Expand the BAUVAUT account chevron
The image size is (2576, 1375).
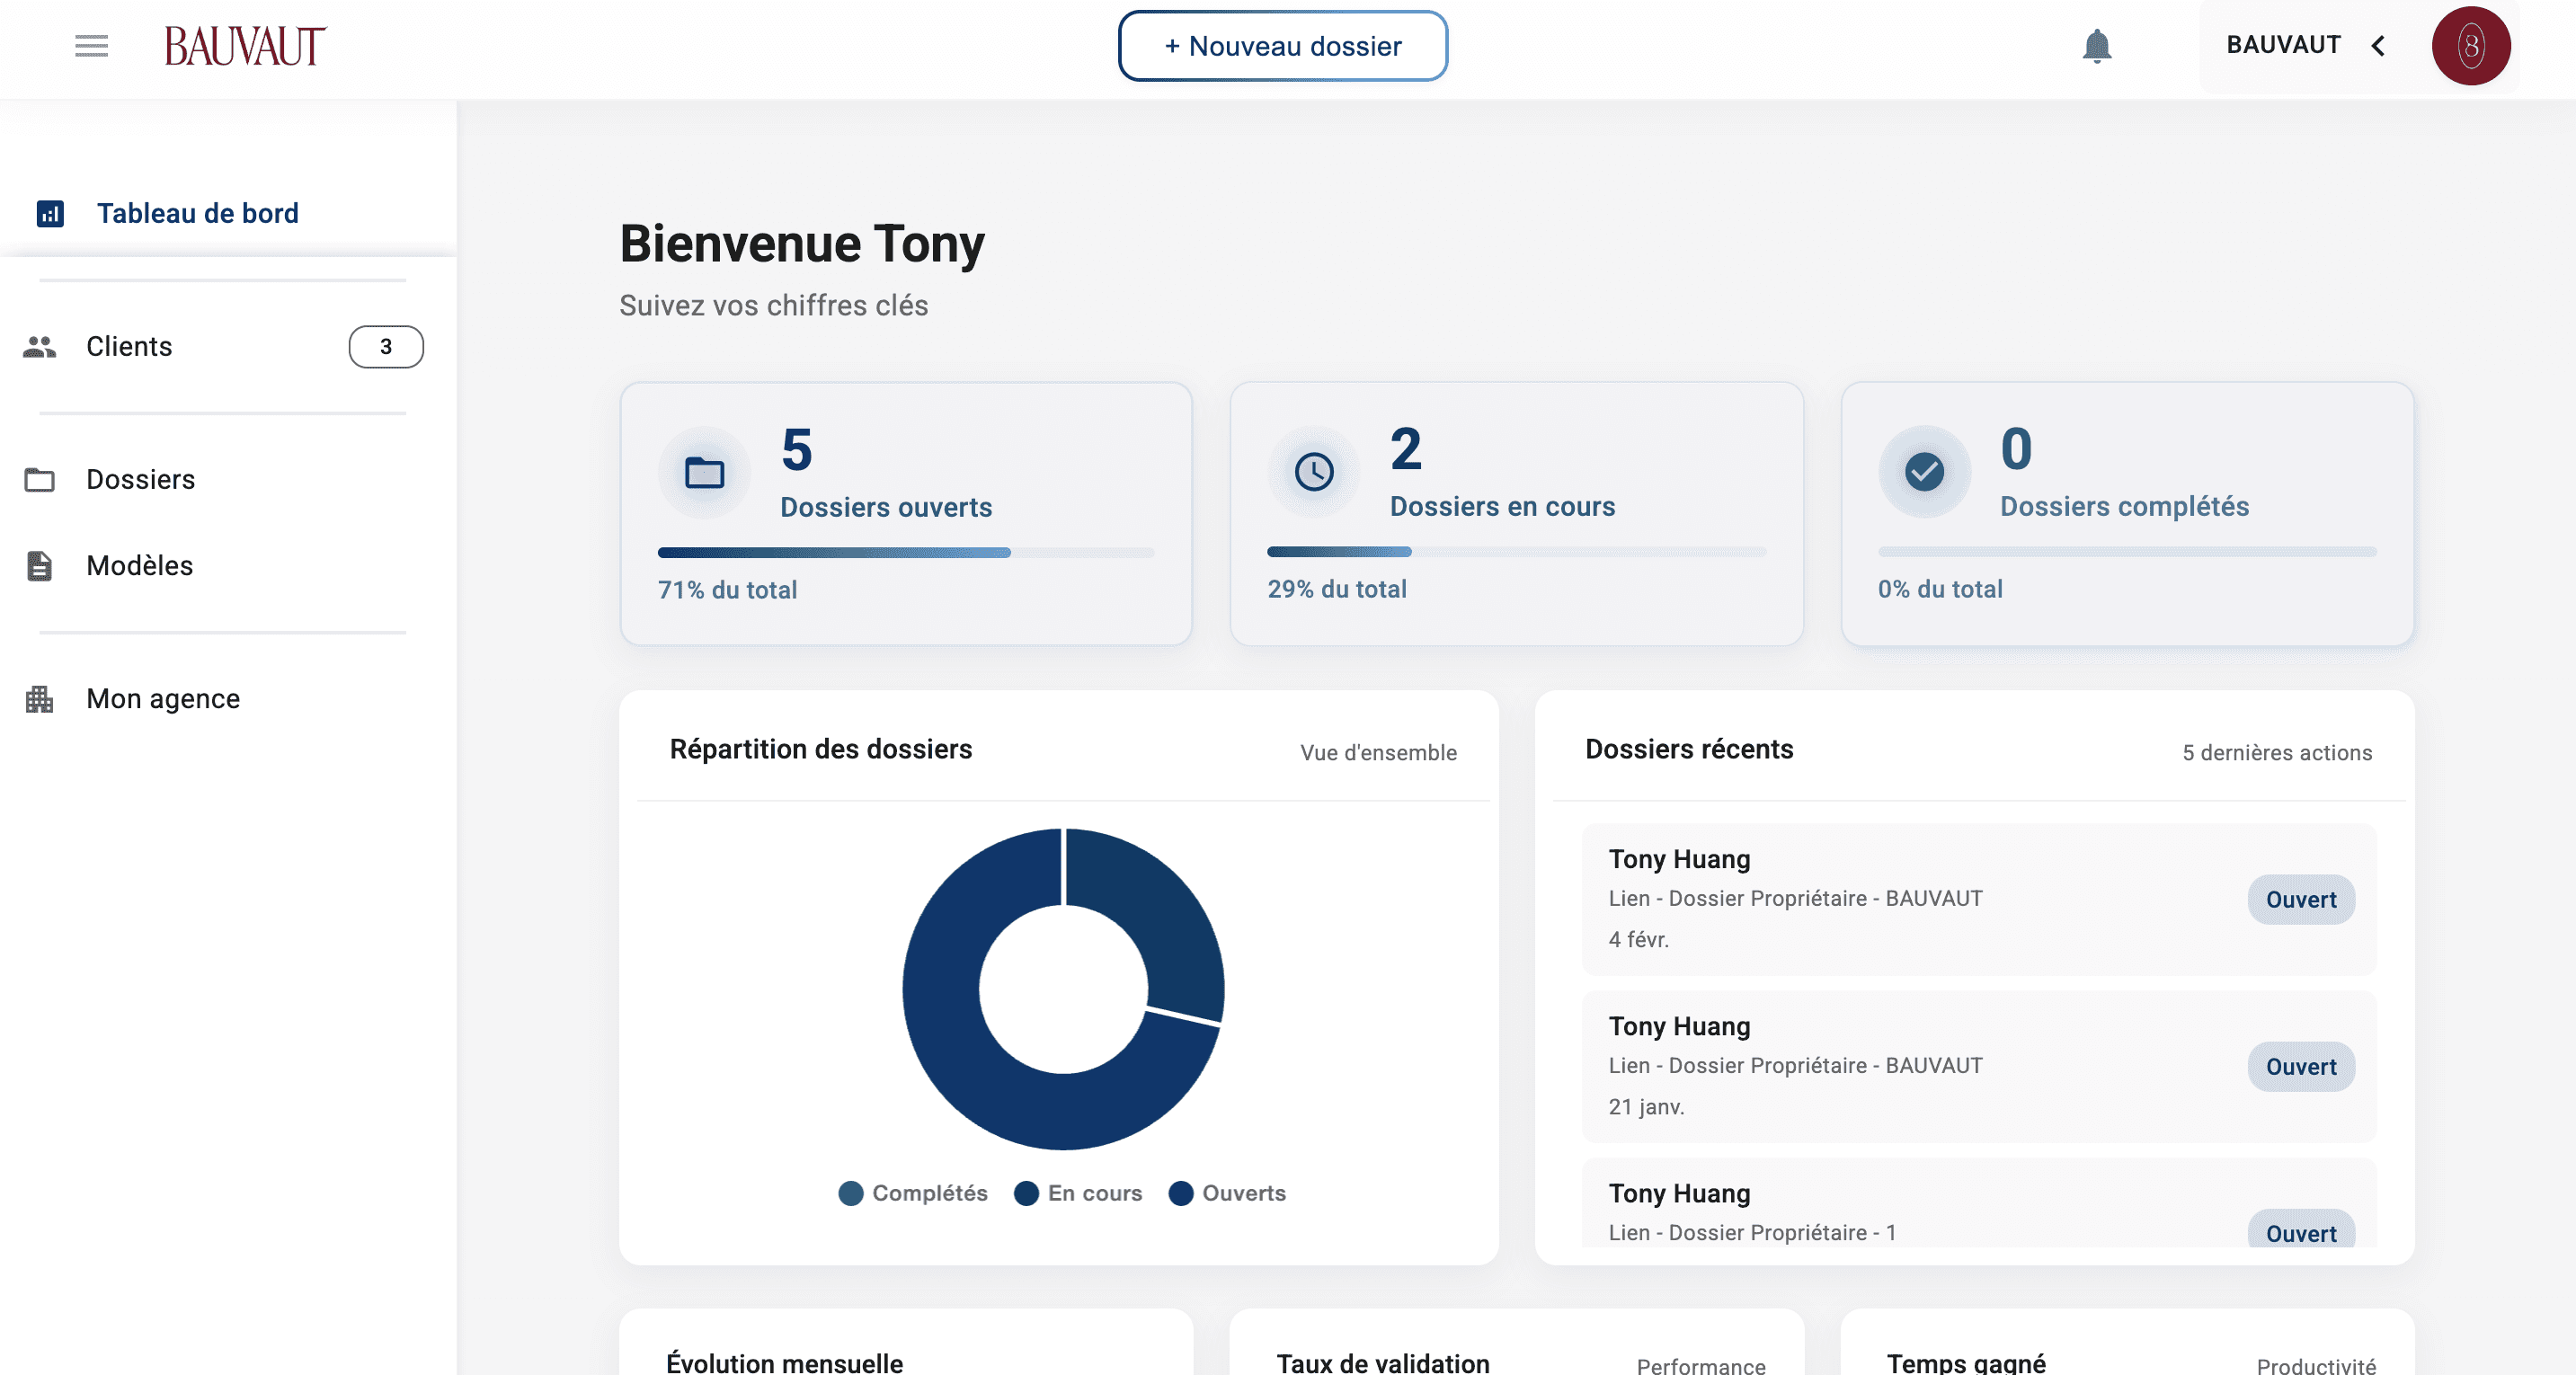pyautogui.click(x=2379, y=46)
